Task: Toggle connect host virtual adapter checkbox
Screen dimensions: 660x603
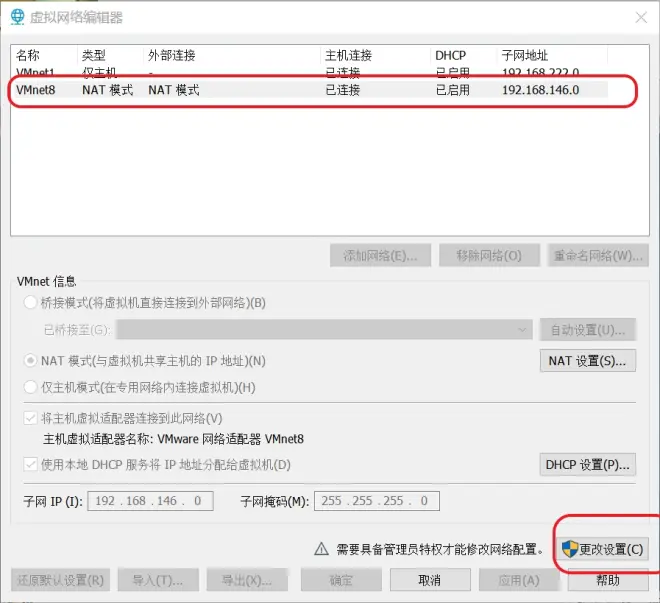Action: 30,418
